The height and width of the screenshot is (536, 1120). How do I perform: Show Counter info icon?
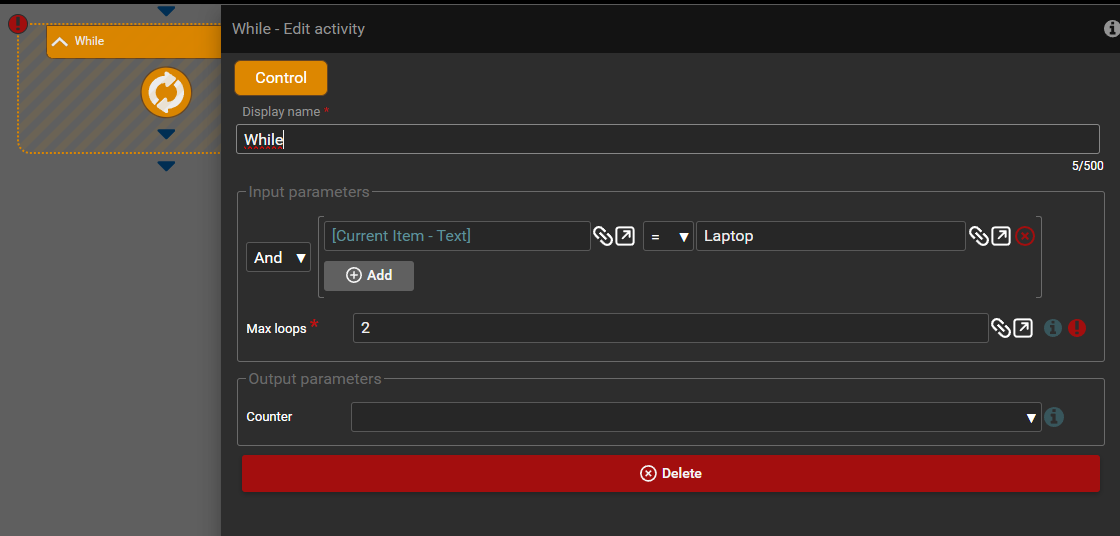(1053, 417)
